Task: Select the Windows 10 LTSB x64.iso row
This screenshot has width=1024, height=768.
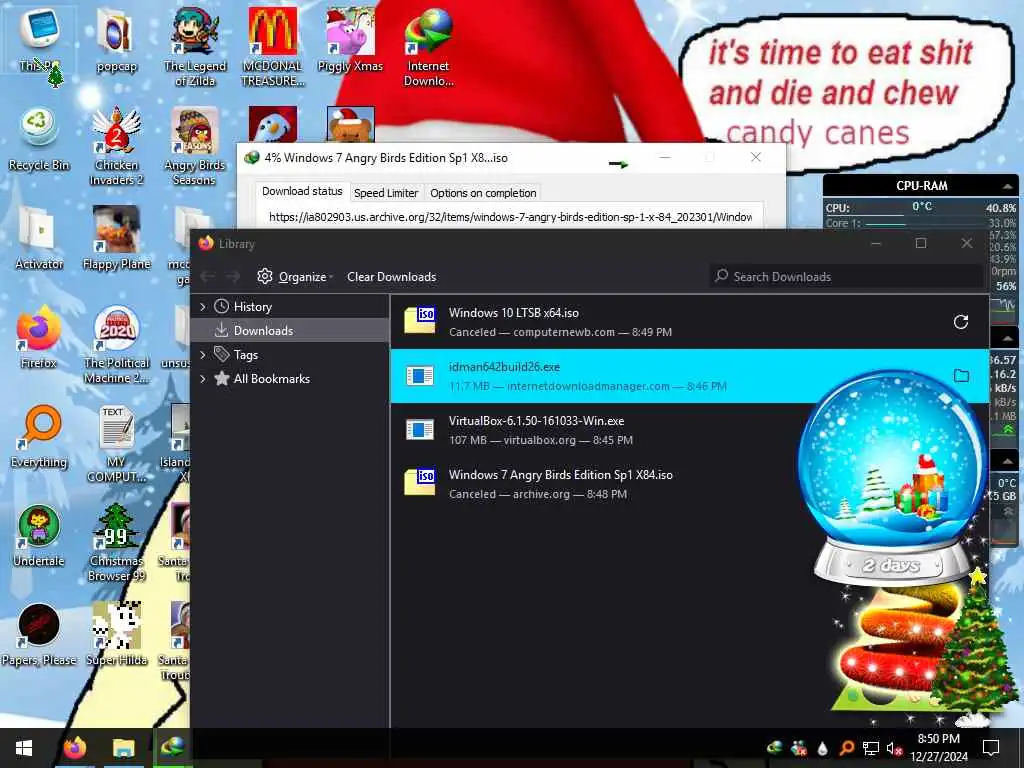Action: coord(689,322)
